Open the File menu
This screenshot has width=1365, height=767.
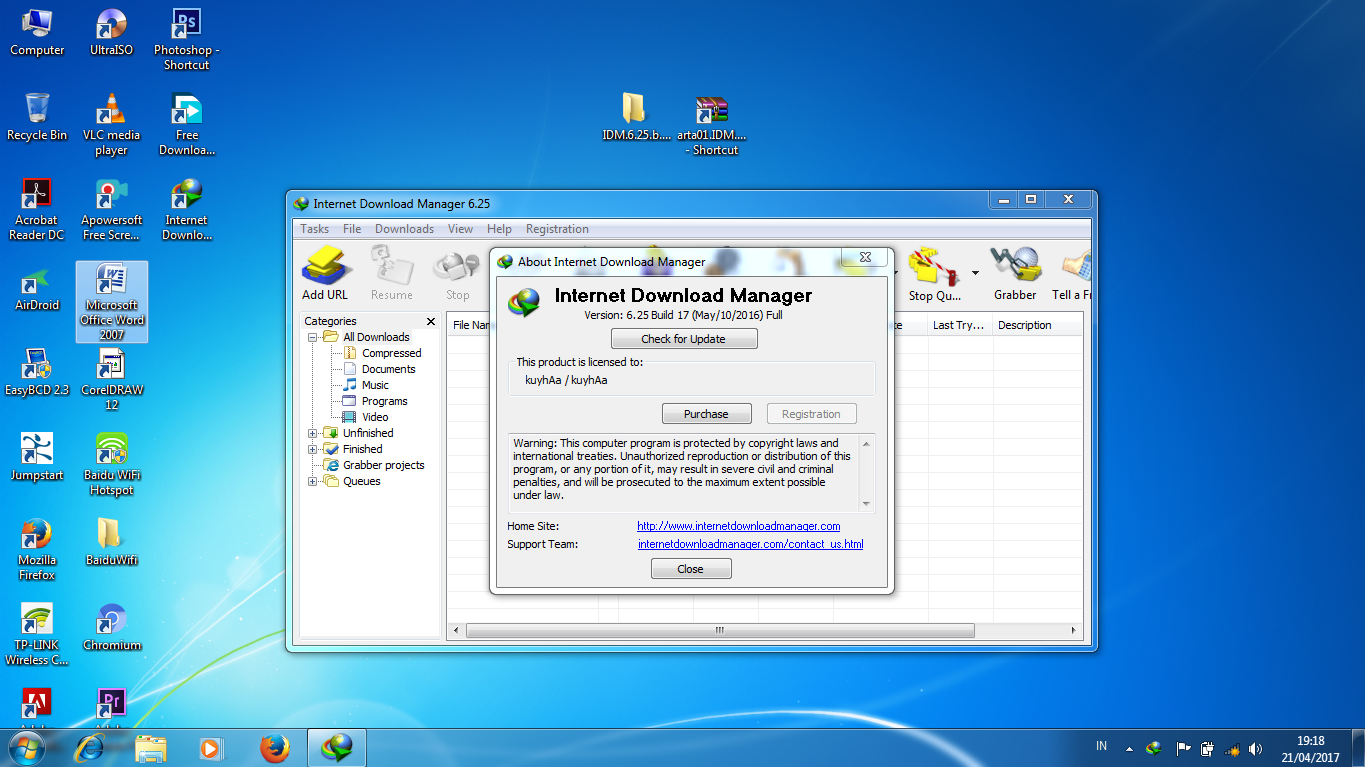click(x=352, y=229)
